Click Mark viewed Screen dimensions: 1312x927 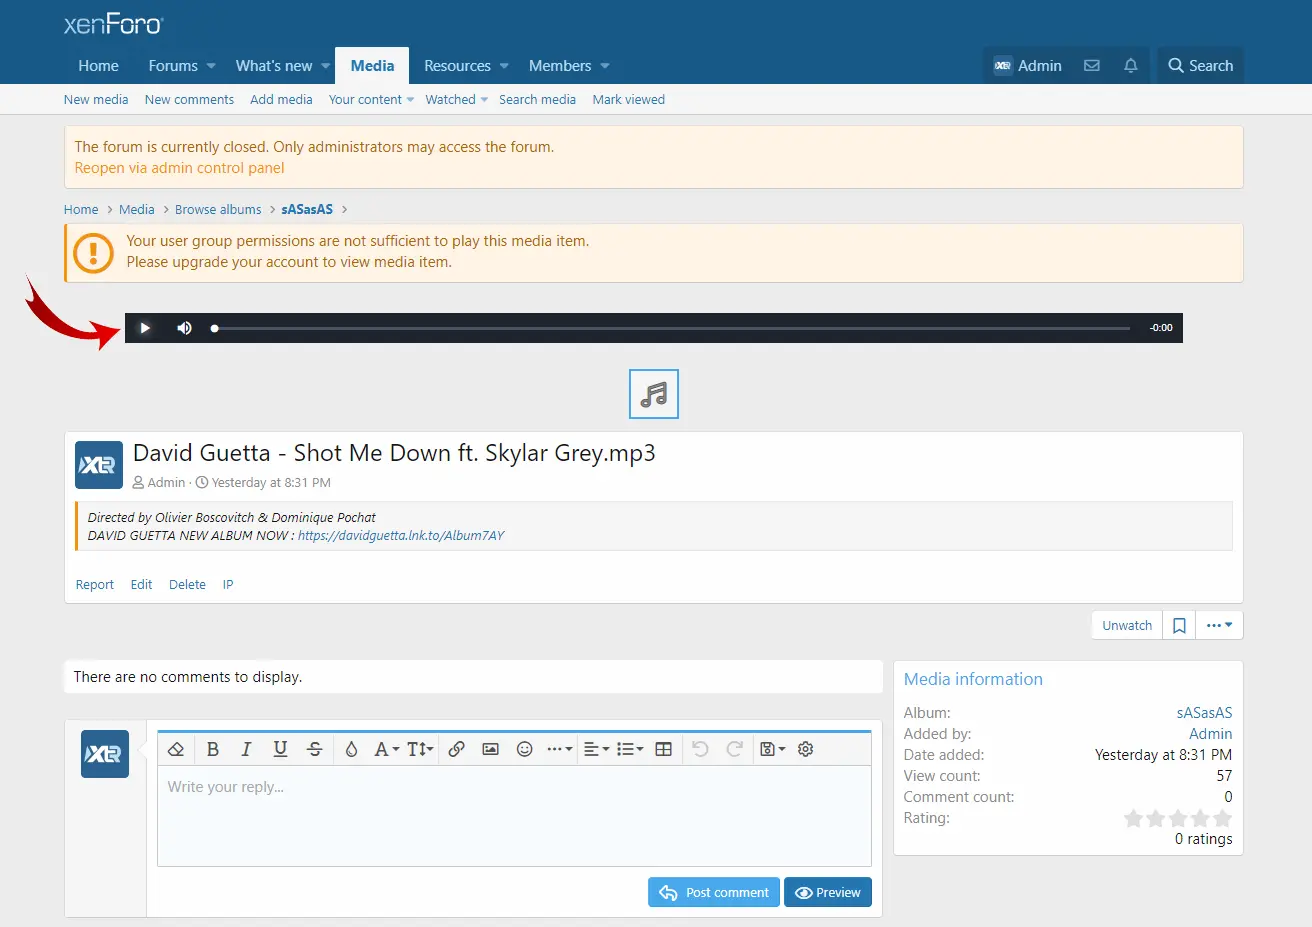pyautogui.click(x=628, y=100)
